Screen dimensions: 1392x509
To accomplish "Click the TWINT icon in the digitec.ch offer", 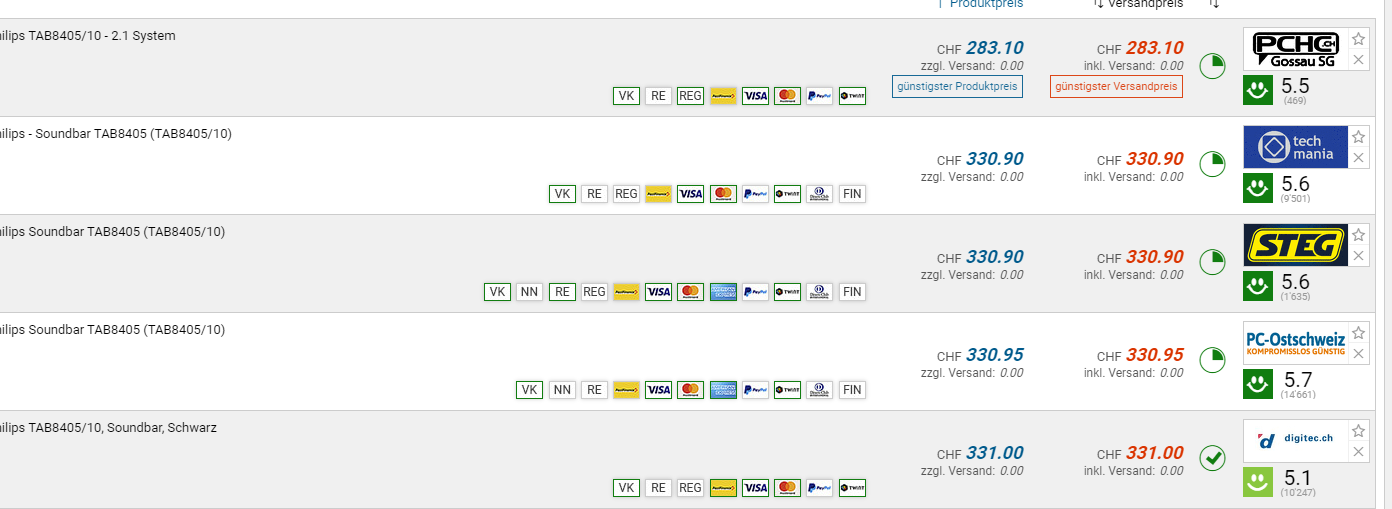I will point(852,488).
